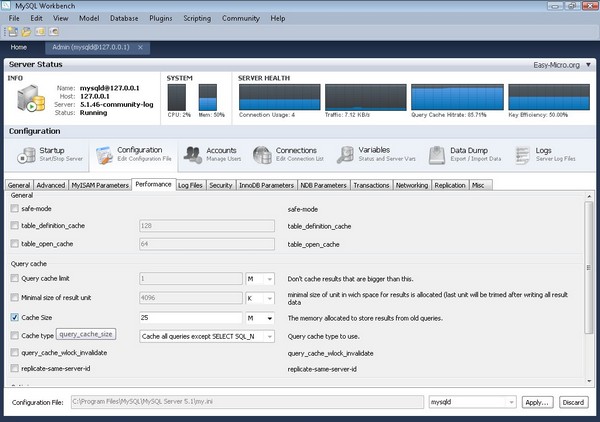Open Connections Edit Connection List section
Viewport: 600px width, 422px height.
pos(289,155)
